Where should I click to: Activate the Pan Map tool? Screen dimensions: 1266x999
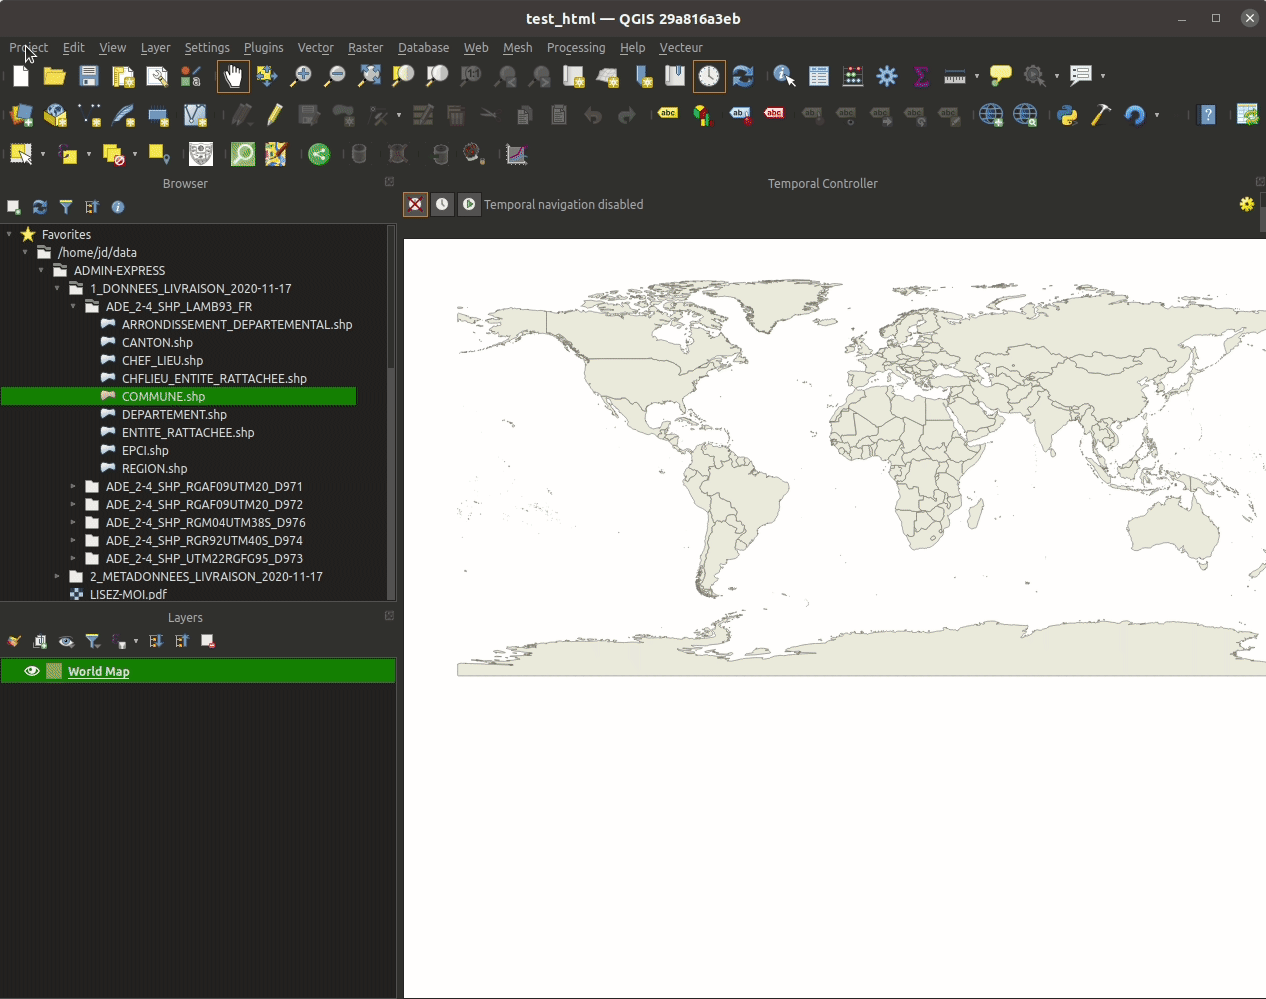coord(233,76)
